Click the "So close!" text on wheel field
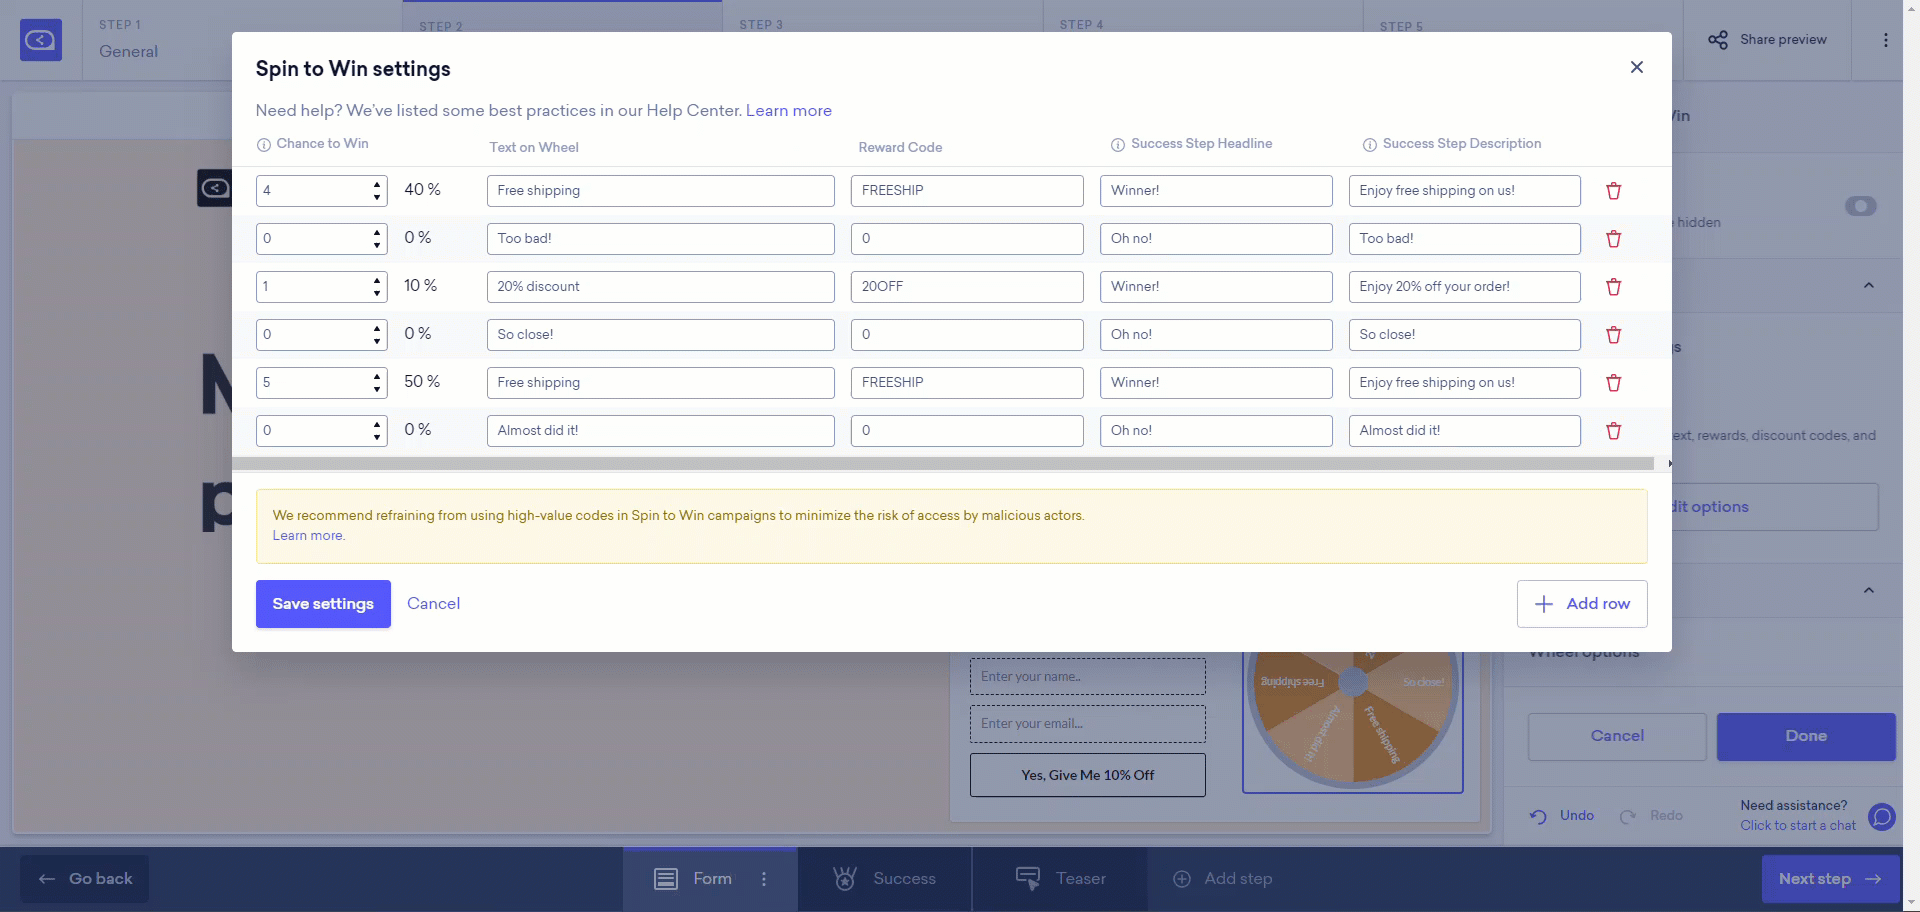The image size is (1920, 912). click(660, 334)
